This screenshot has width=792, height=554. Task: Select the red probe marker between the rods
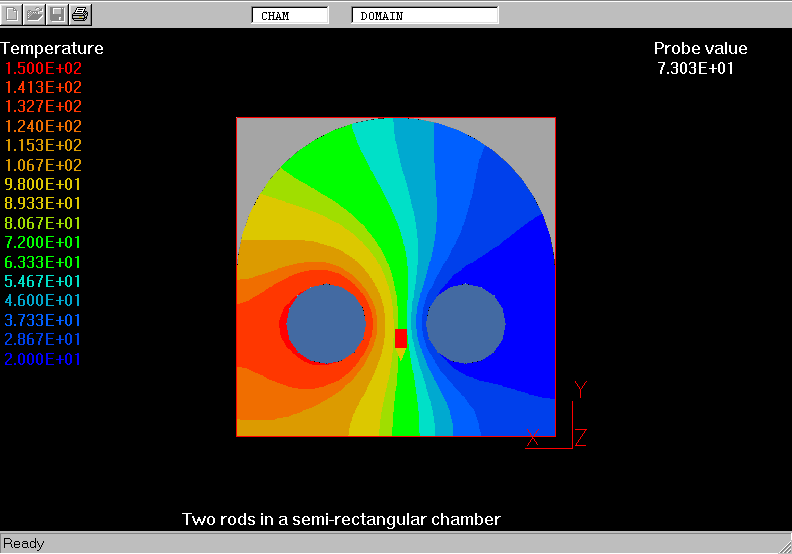tap(401, 338)
